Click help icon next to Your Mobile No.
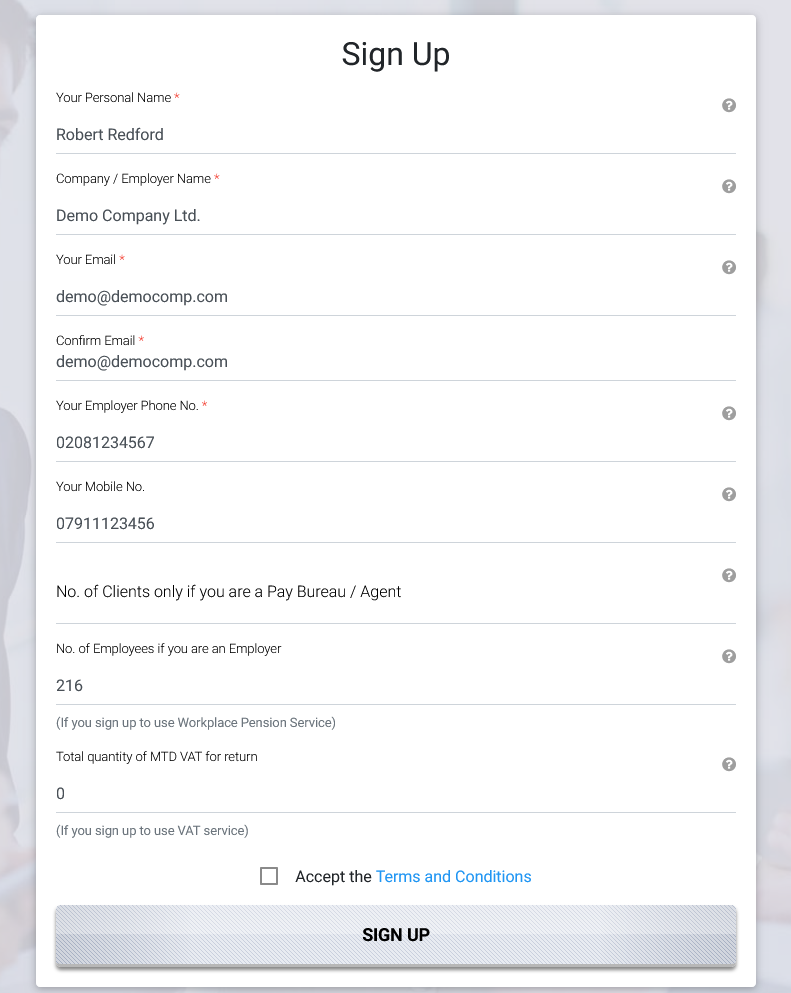The width and height of the screenshot is (791, 993). pyautogui.click(x=729, y=494)
